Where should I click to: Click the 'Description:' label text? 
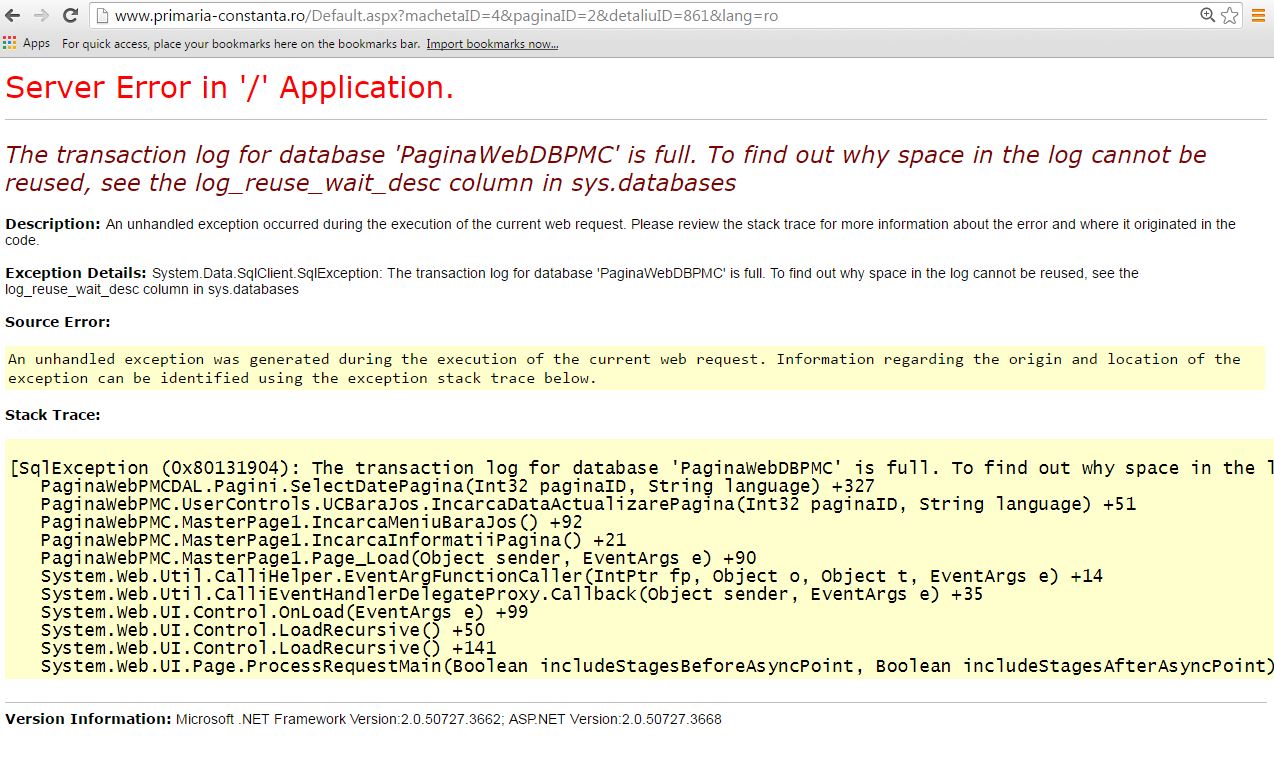[53, 224]
